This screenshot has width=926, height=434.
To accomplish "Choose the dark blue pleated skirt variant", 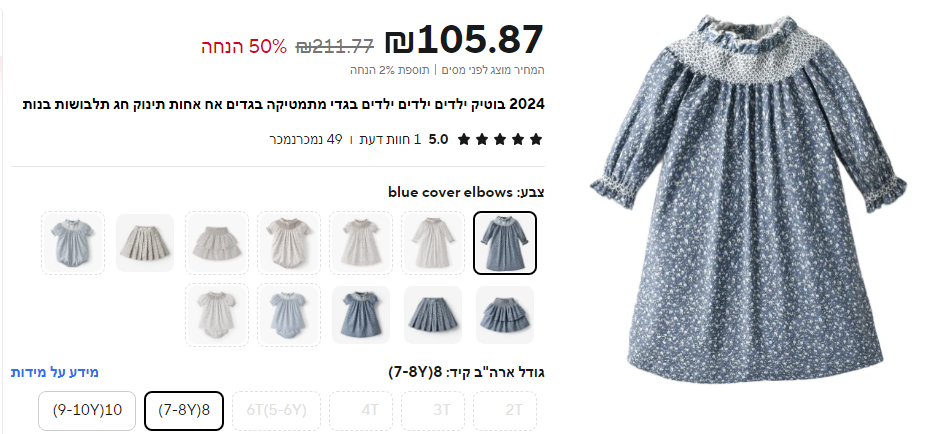I will click(x=433, y=315).
